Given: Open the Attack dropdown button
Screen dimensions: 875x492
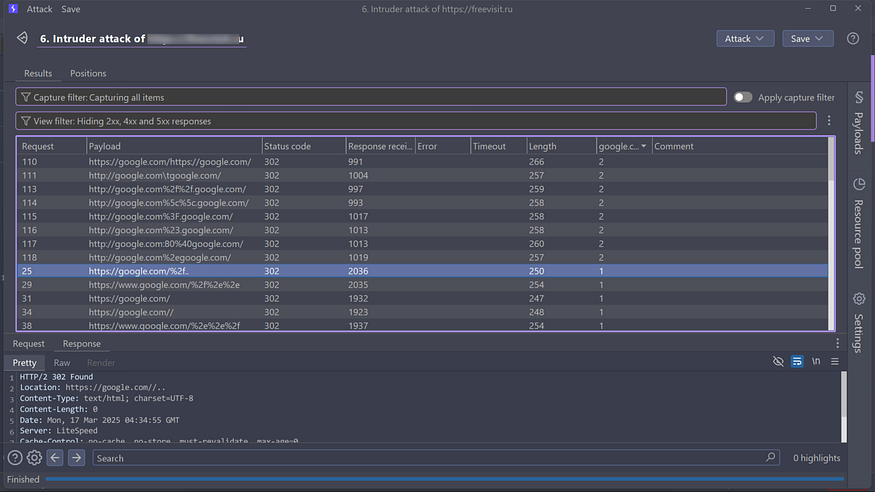Looking at the screenshot, I should [745, 38].
